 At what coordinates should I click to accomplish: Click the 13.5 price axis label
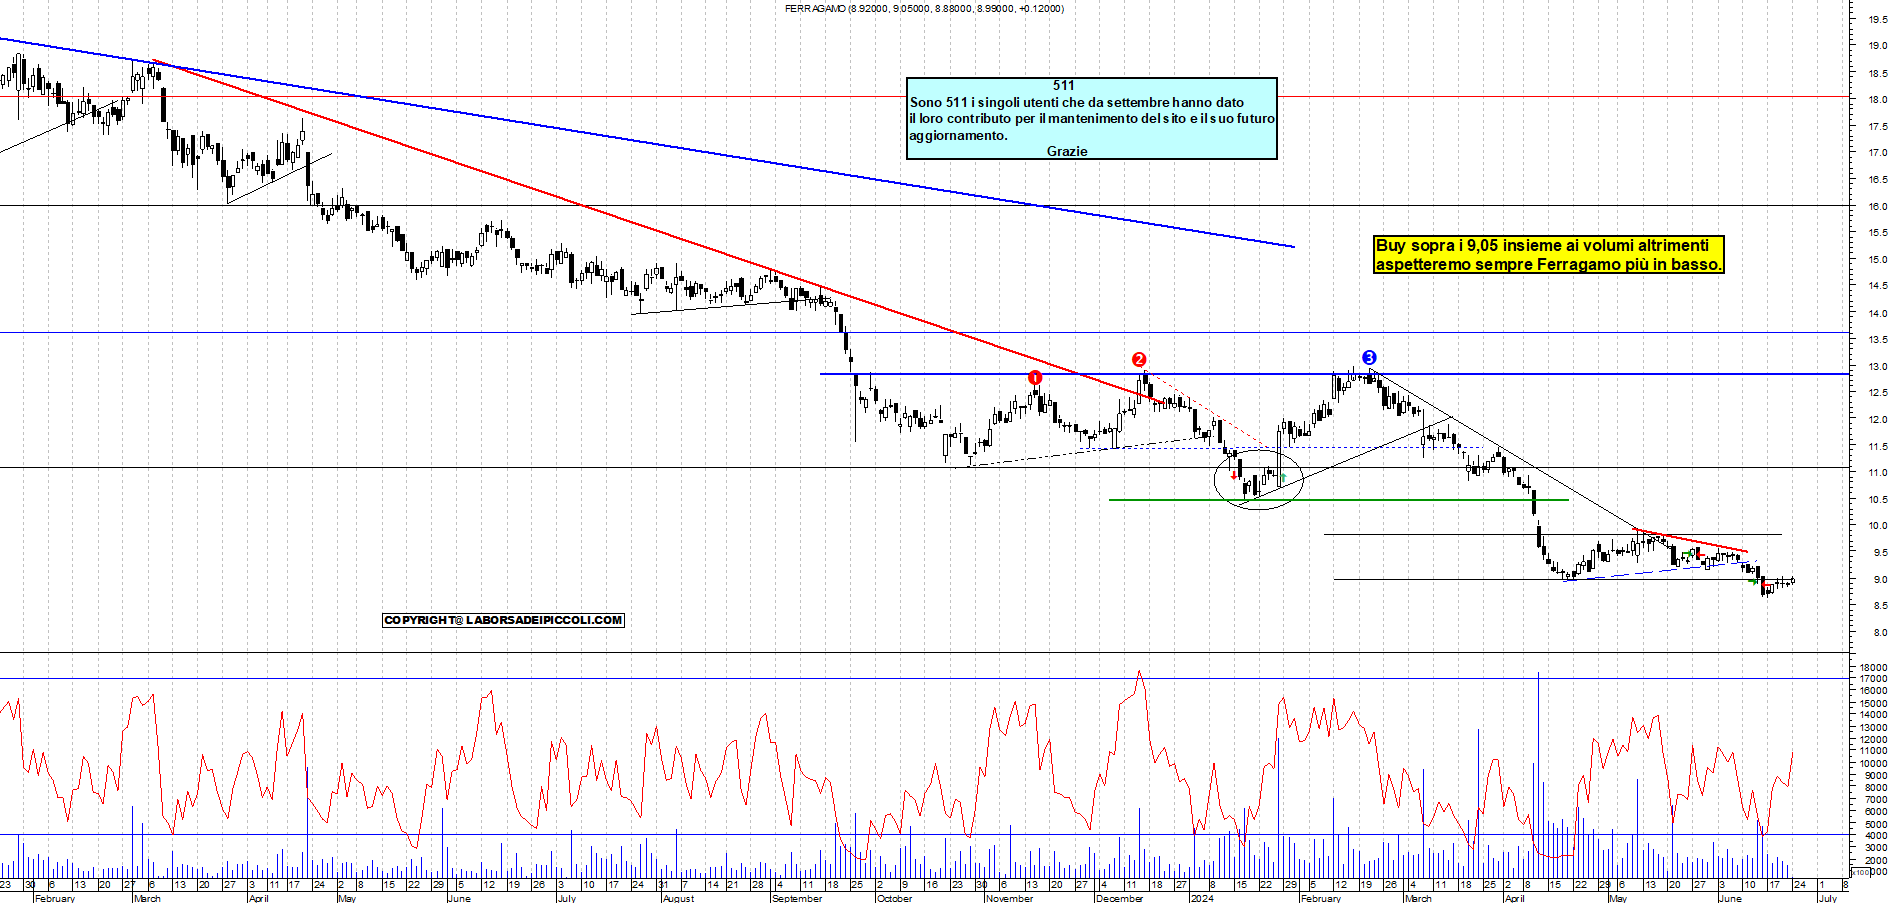1877,340
